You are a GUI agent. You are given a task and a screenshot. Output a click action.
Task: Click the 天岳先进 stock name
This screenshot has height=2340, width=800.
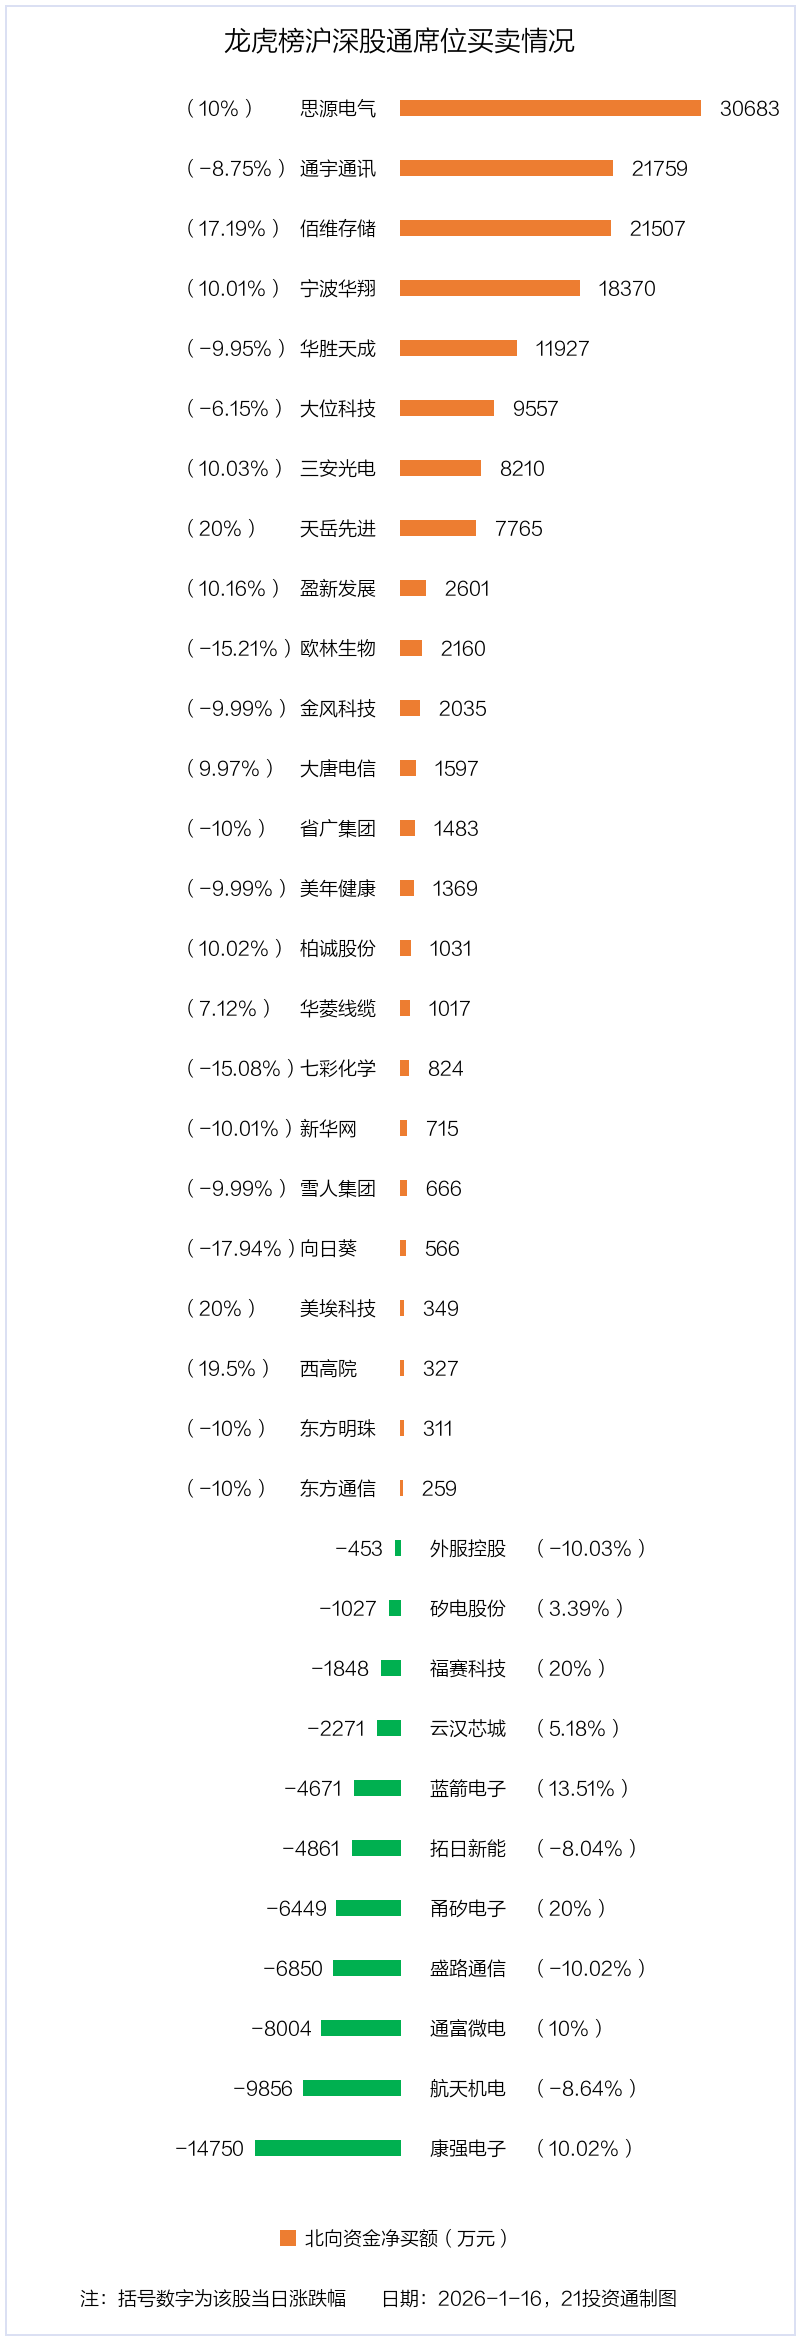click(338, 529)
